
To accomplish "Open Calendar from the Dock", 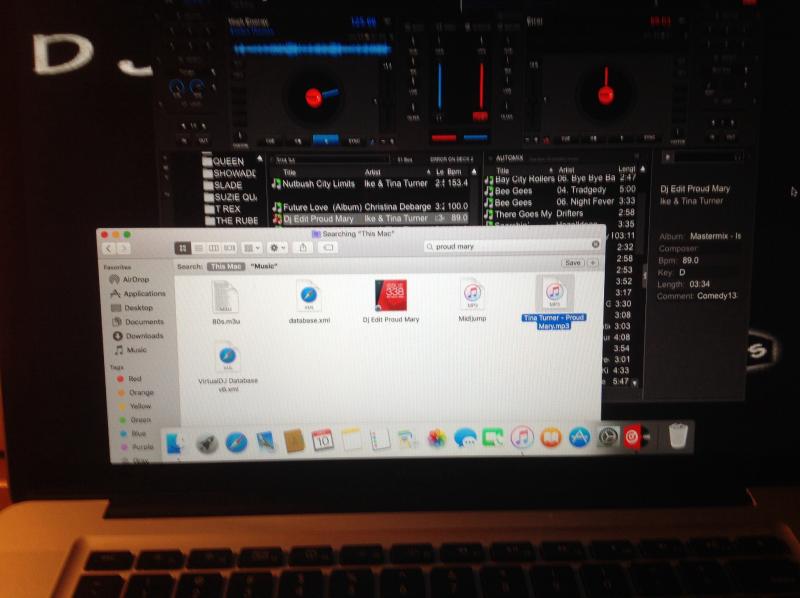I will 322,440.
